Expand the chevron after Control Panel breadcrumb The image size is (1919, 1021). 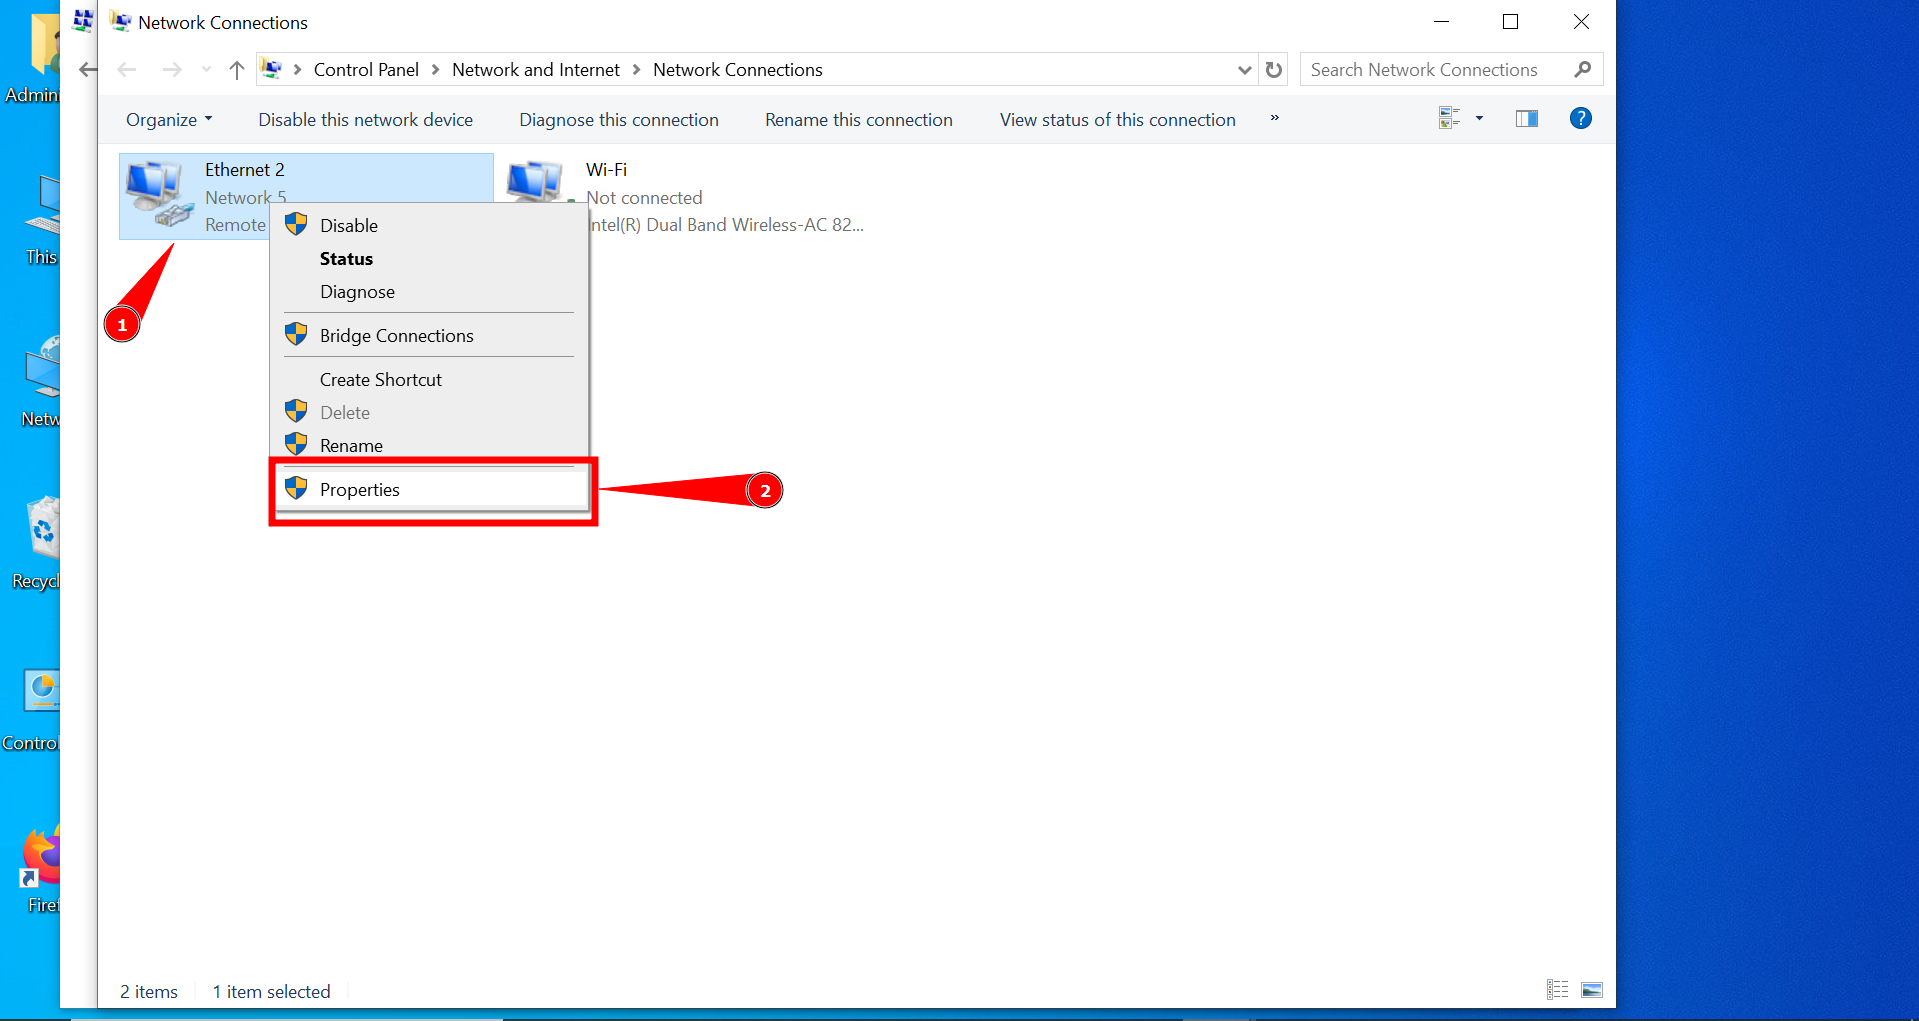[x=435, y=70]
